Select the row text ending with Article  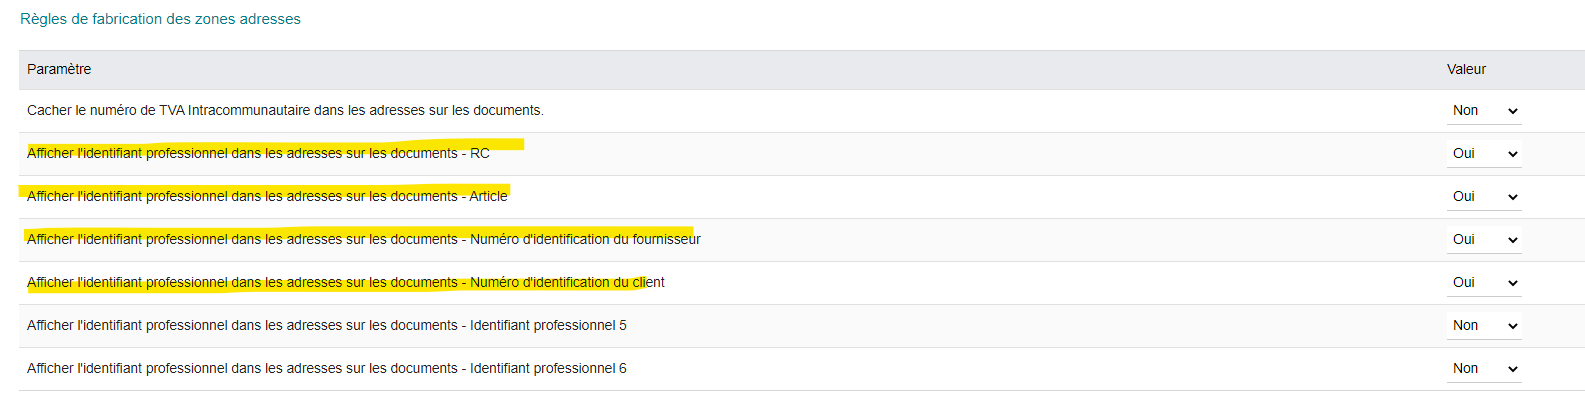(x=267, y=196)
